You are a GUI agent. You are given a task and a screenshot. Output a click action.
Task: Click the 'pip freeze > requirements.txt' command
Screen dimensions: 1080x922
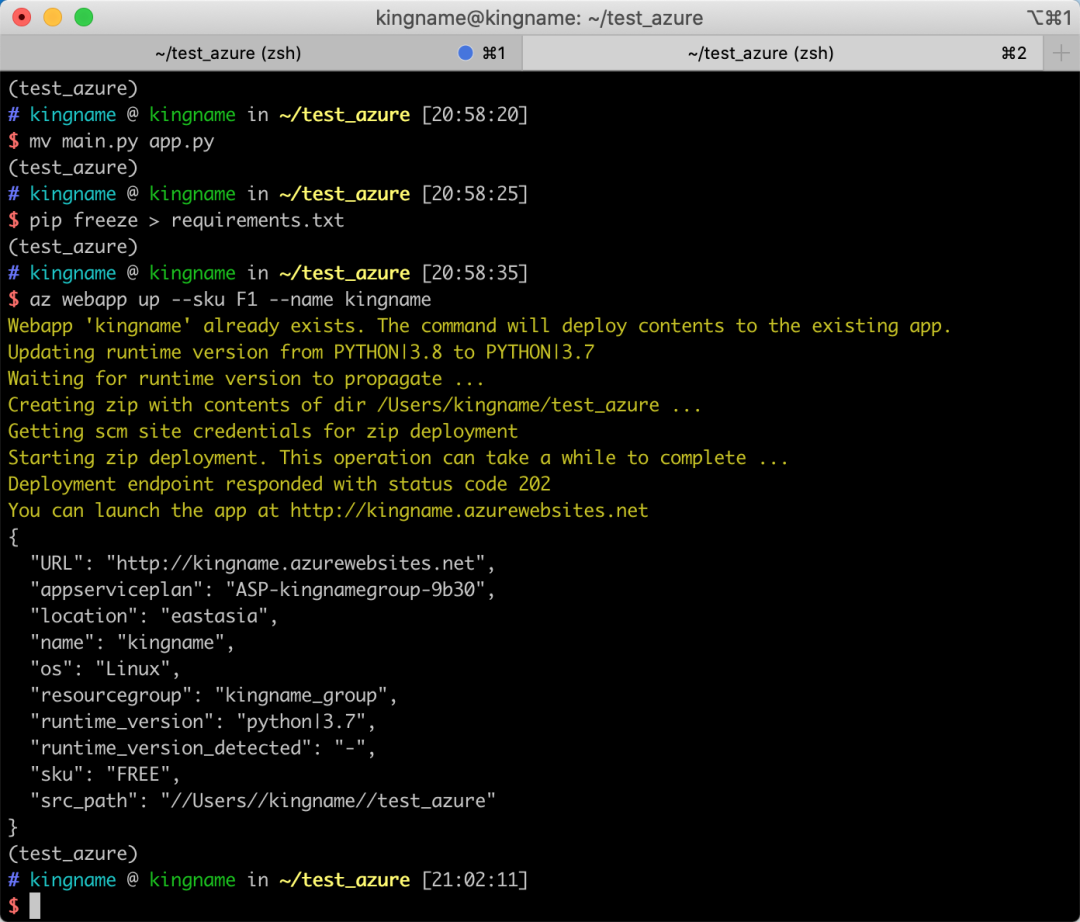point(186,220)
